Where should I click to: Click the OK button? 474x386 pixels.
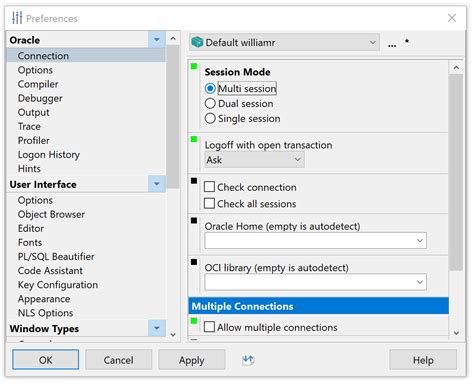[46, 360]
